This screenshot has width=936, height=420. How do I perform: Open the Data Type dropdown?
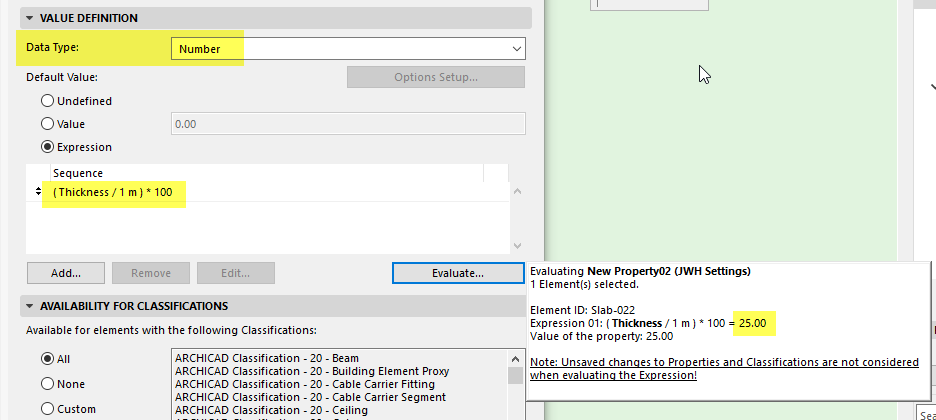(348, 49)
